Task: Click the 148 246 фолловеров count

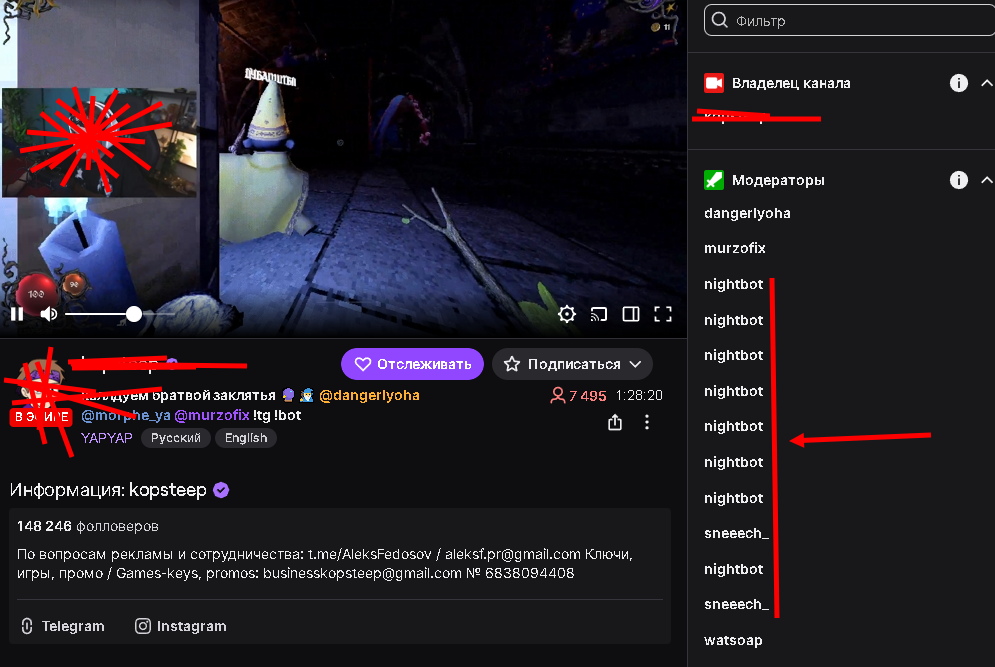Action: (88, 526)
